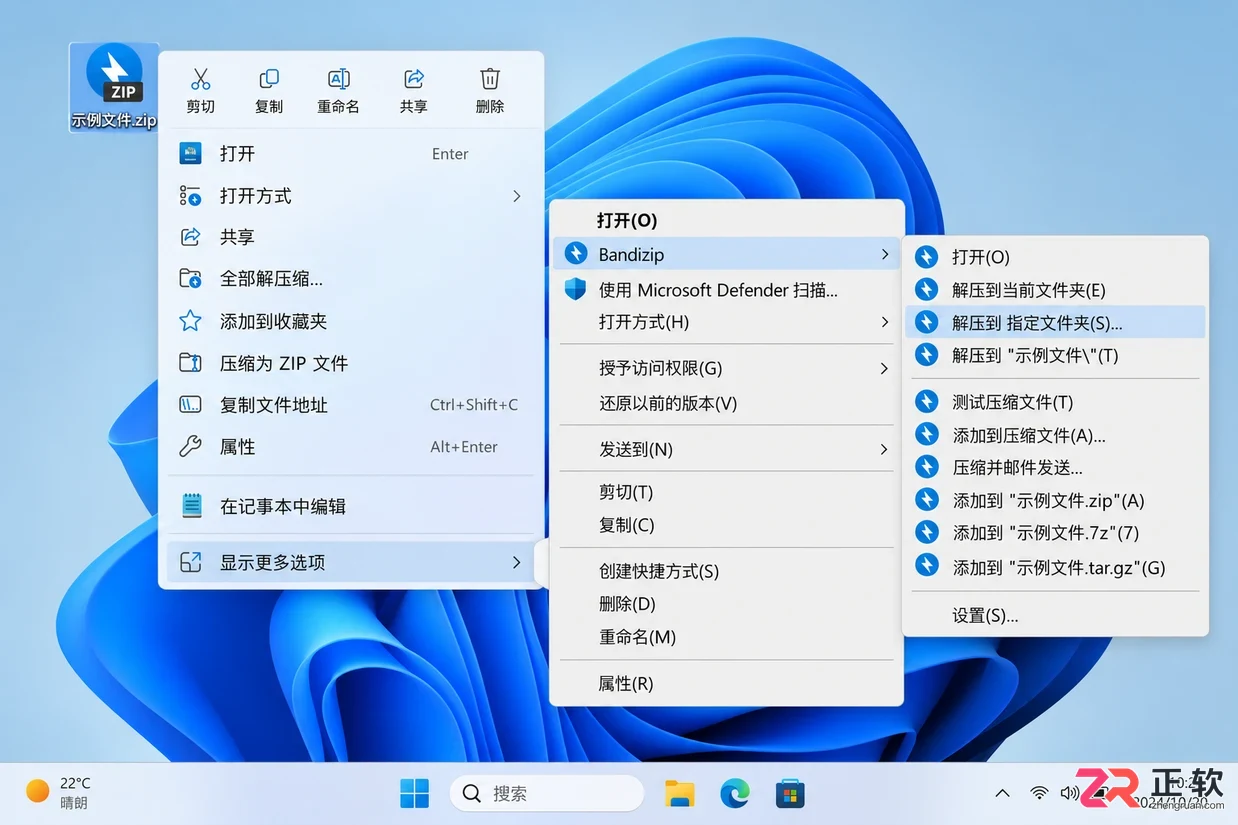Expand 打开方式(H) submenu
This screenshot has height=825, width=1238.
[727, 322]
